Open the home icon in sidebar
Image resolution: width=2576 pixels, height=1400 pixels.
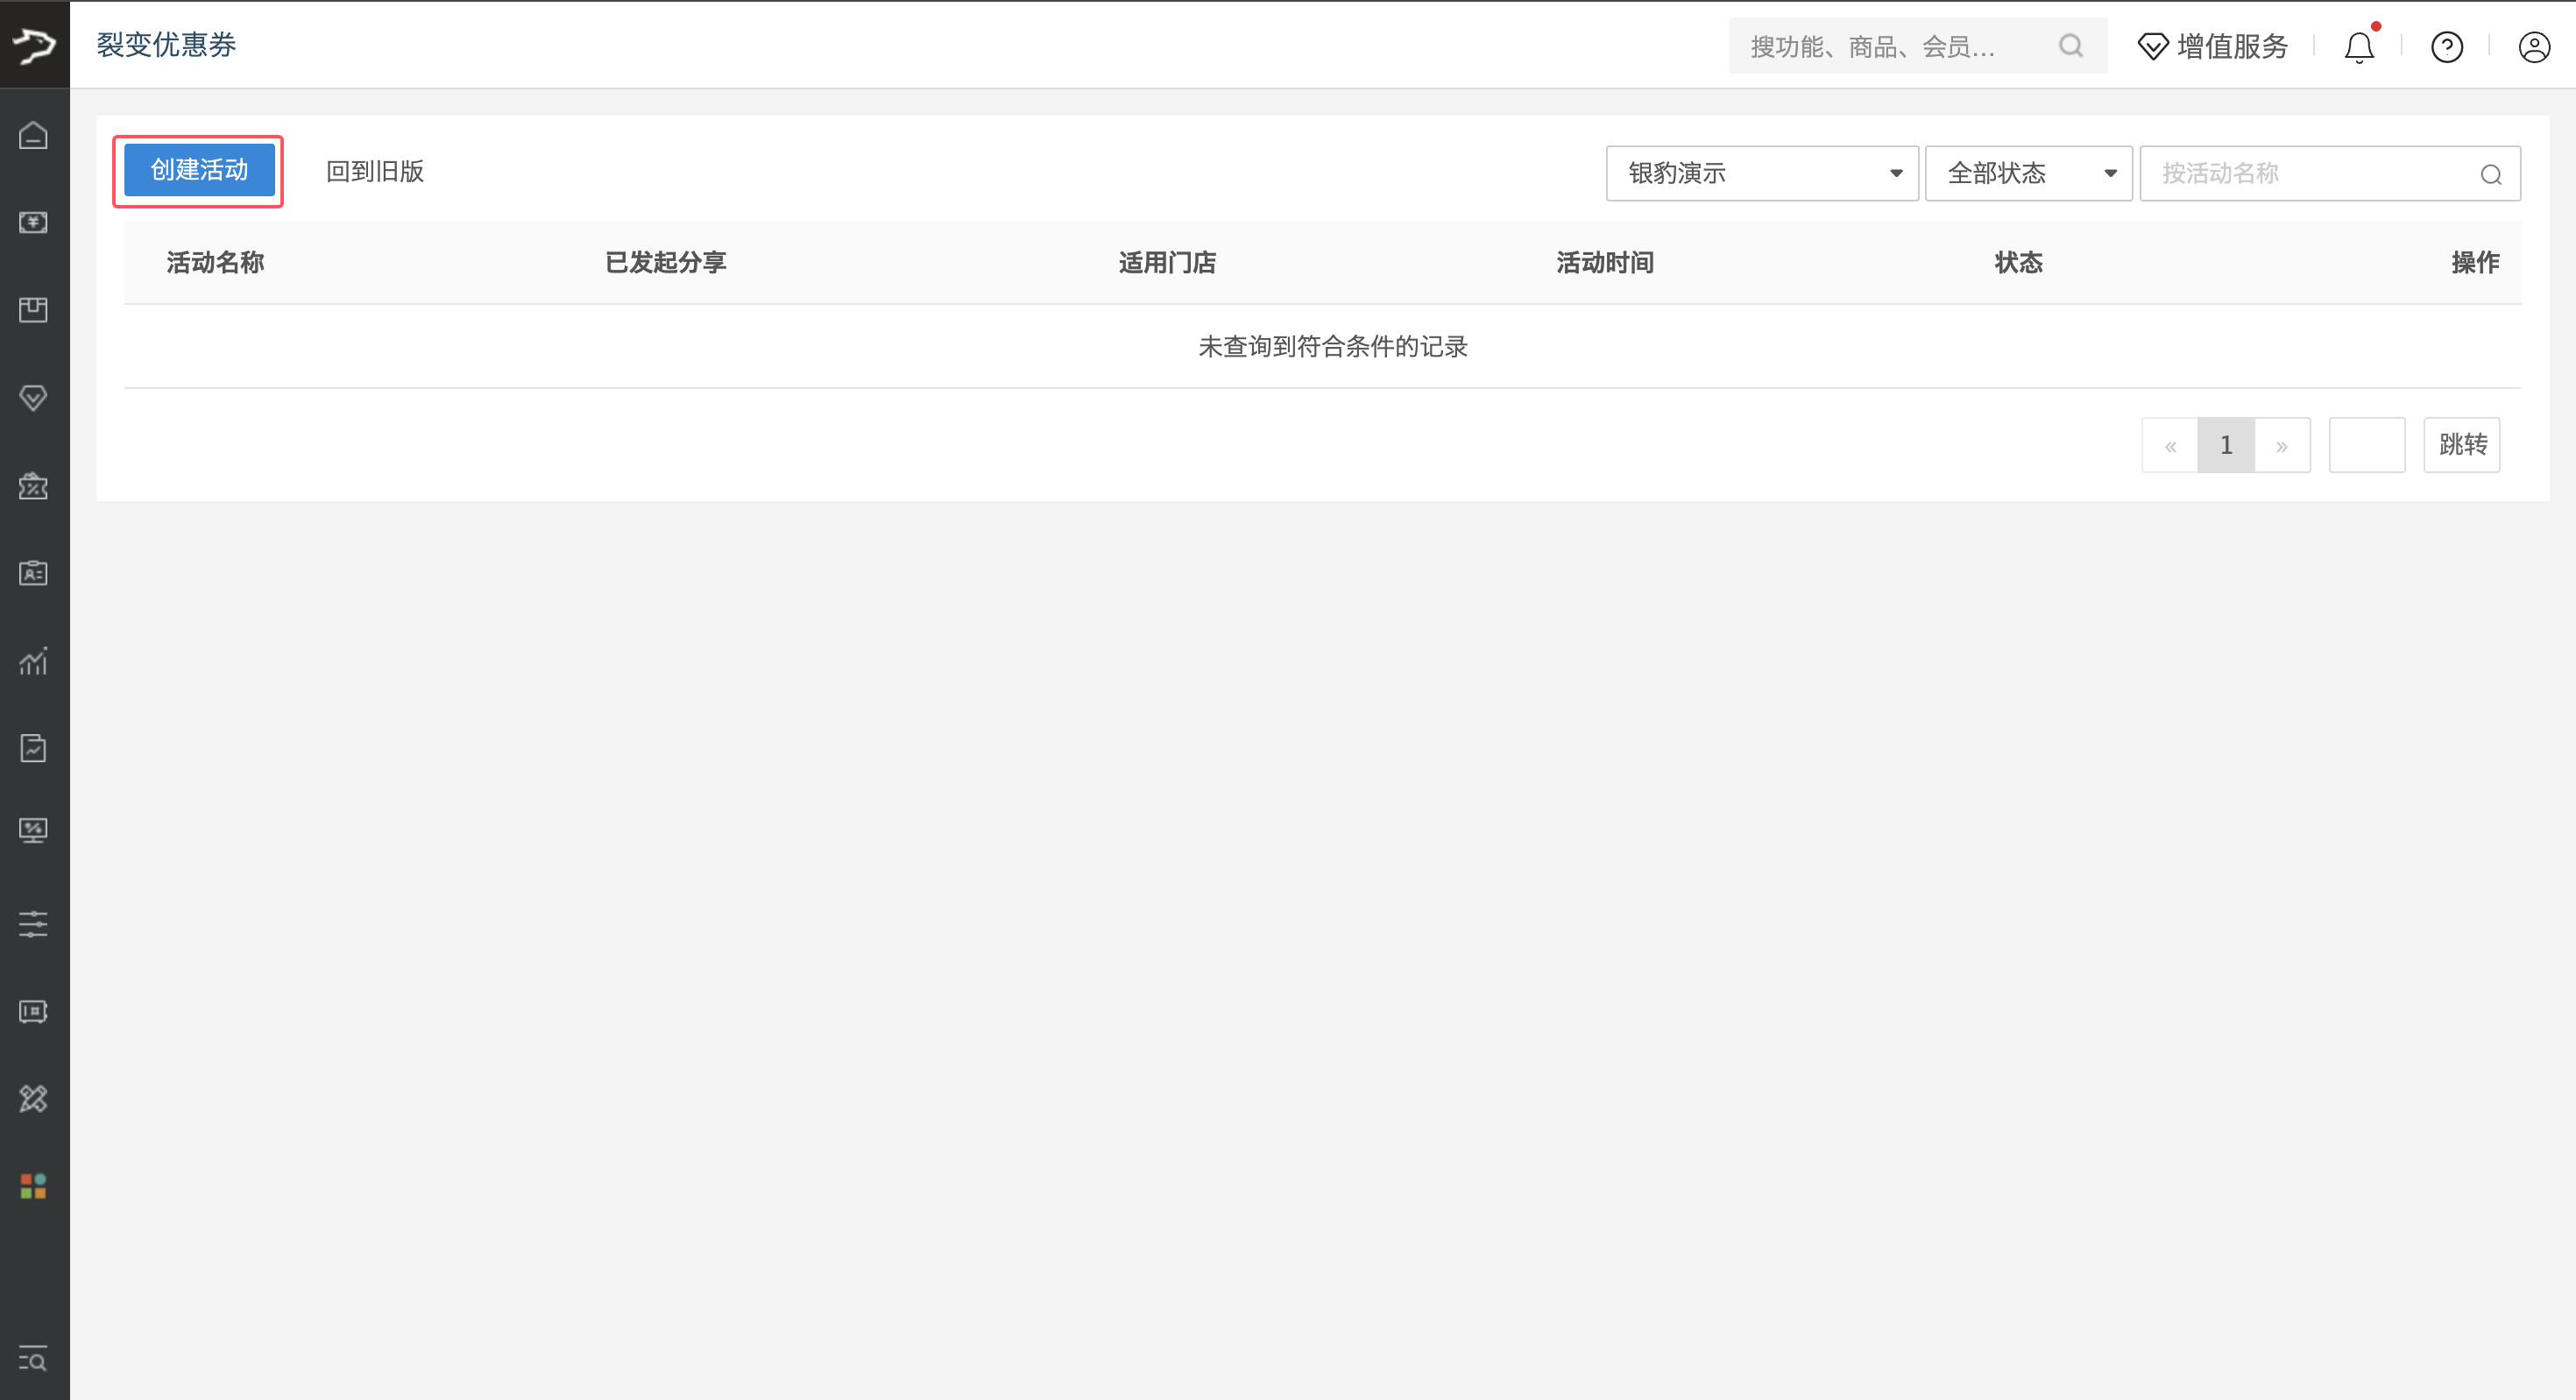coord(34,135)
